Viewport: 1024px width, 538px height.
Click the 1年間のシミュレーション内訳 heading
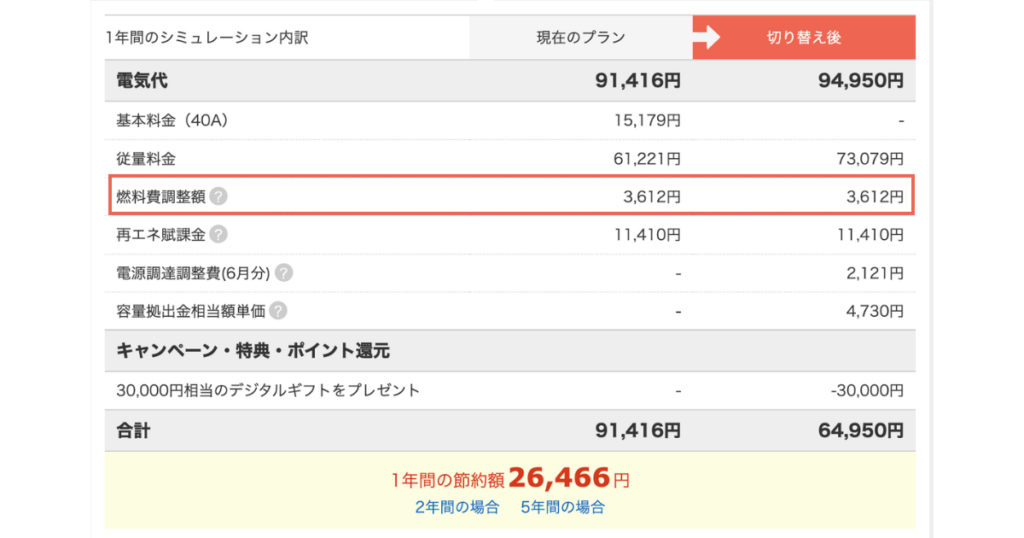tap(207, 38)
